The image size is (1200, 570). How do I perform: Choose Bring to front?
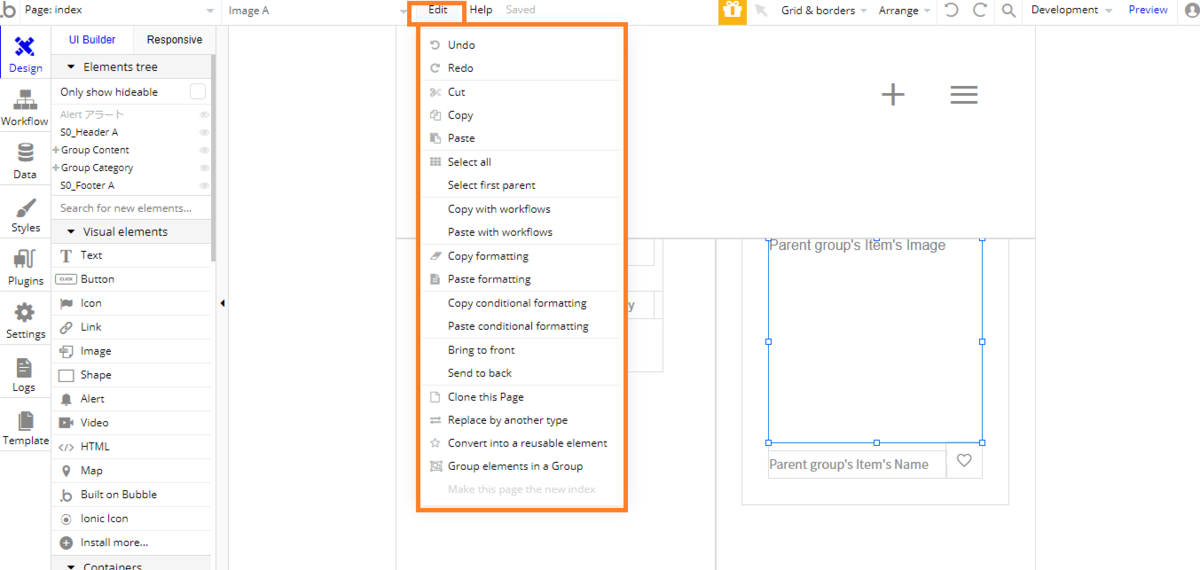(481, 350)
